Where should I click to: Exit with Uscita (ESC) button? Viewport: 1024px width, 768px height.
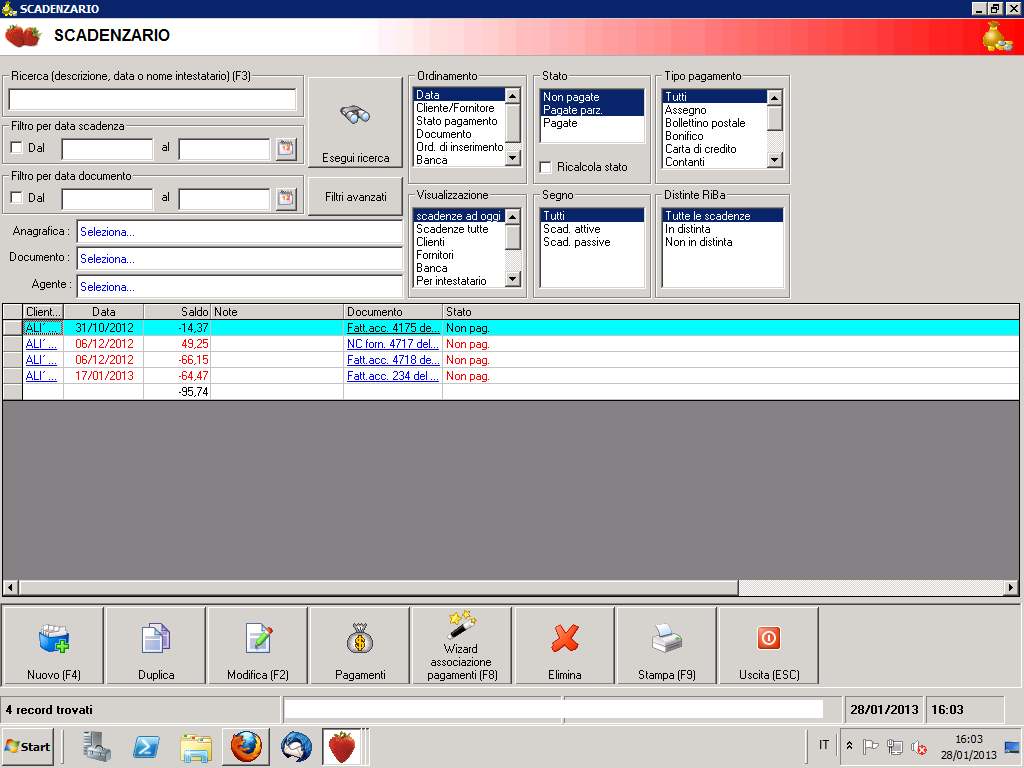[x=769, y=645]
